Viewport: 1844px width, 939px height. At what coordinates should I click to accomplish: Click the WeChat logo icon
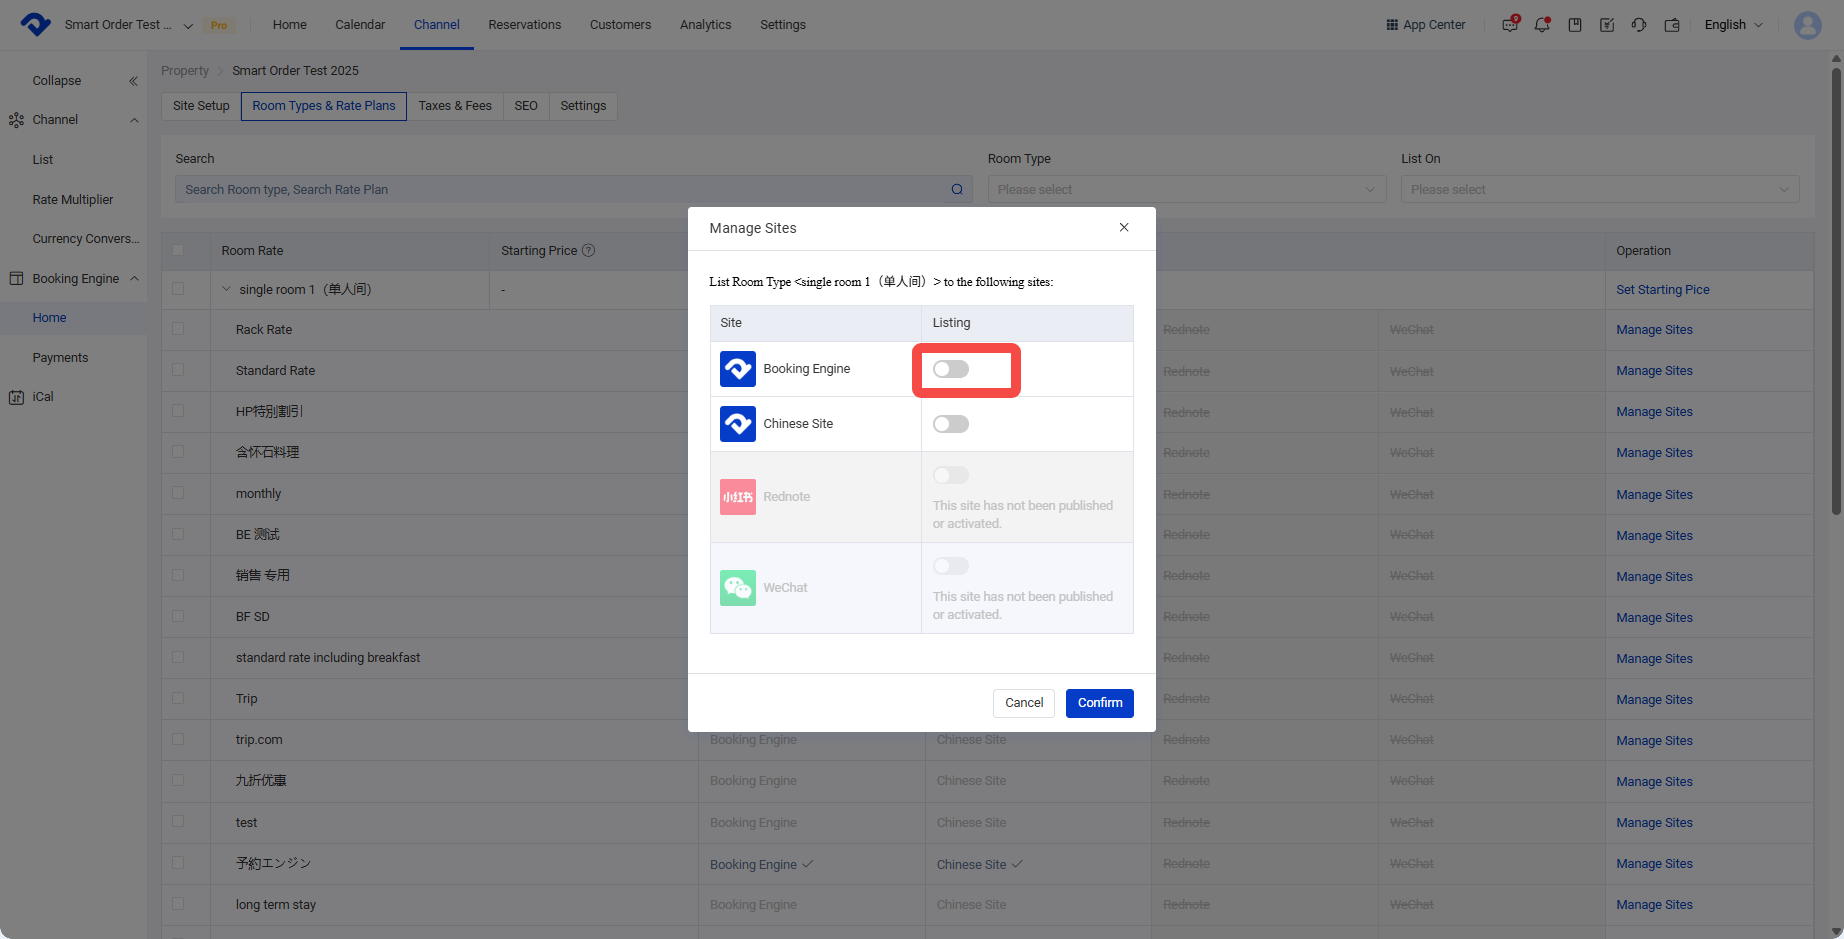tap(738, 588)
